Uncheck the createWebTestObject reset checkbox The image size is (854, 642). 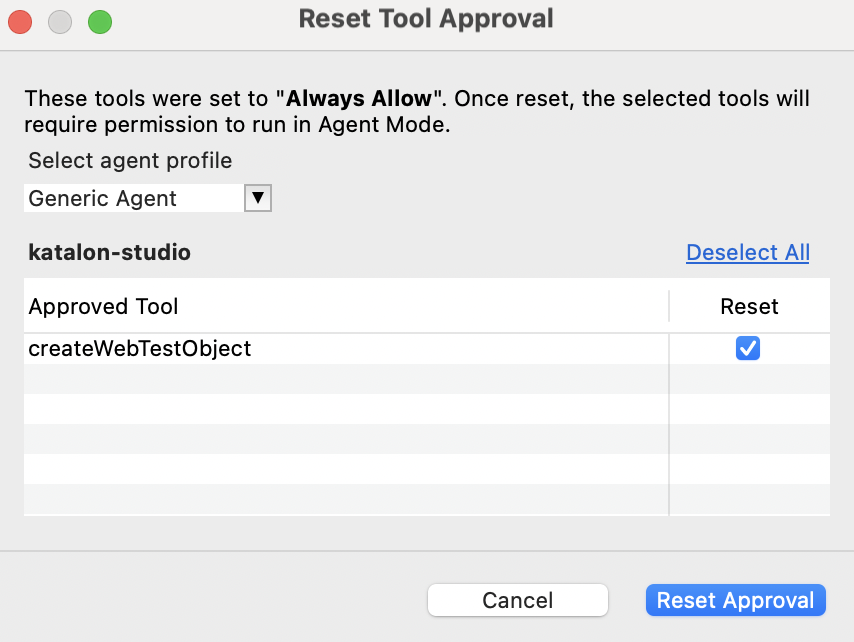748,348
